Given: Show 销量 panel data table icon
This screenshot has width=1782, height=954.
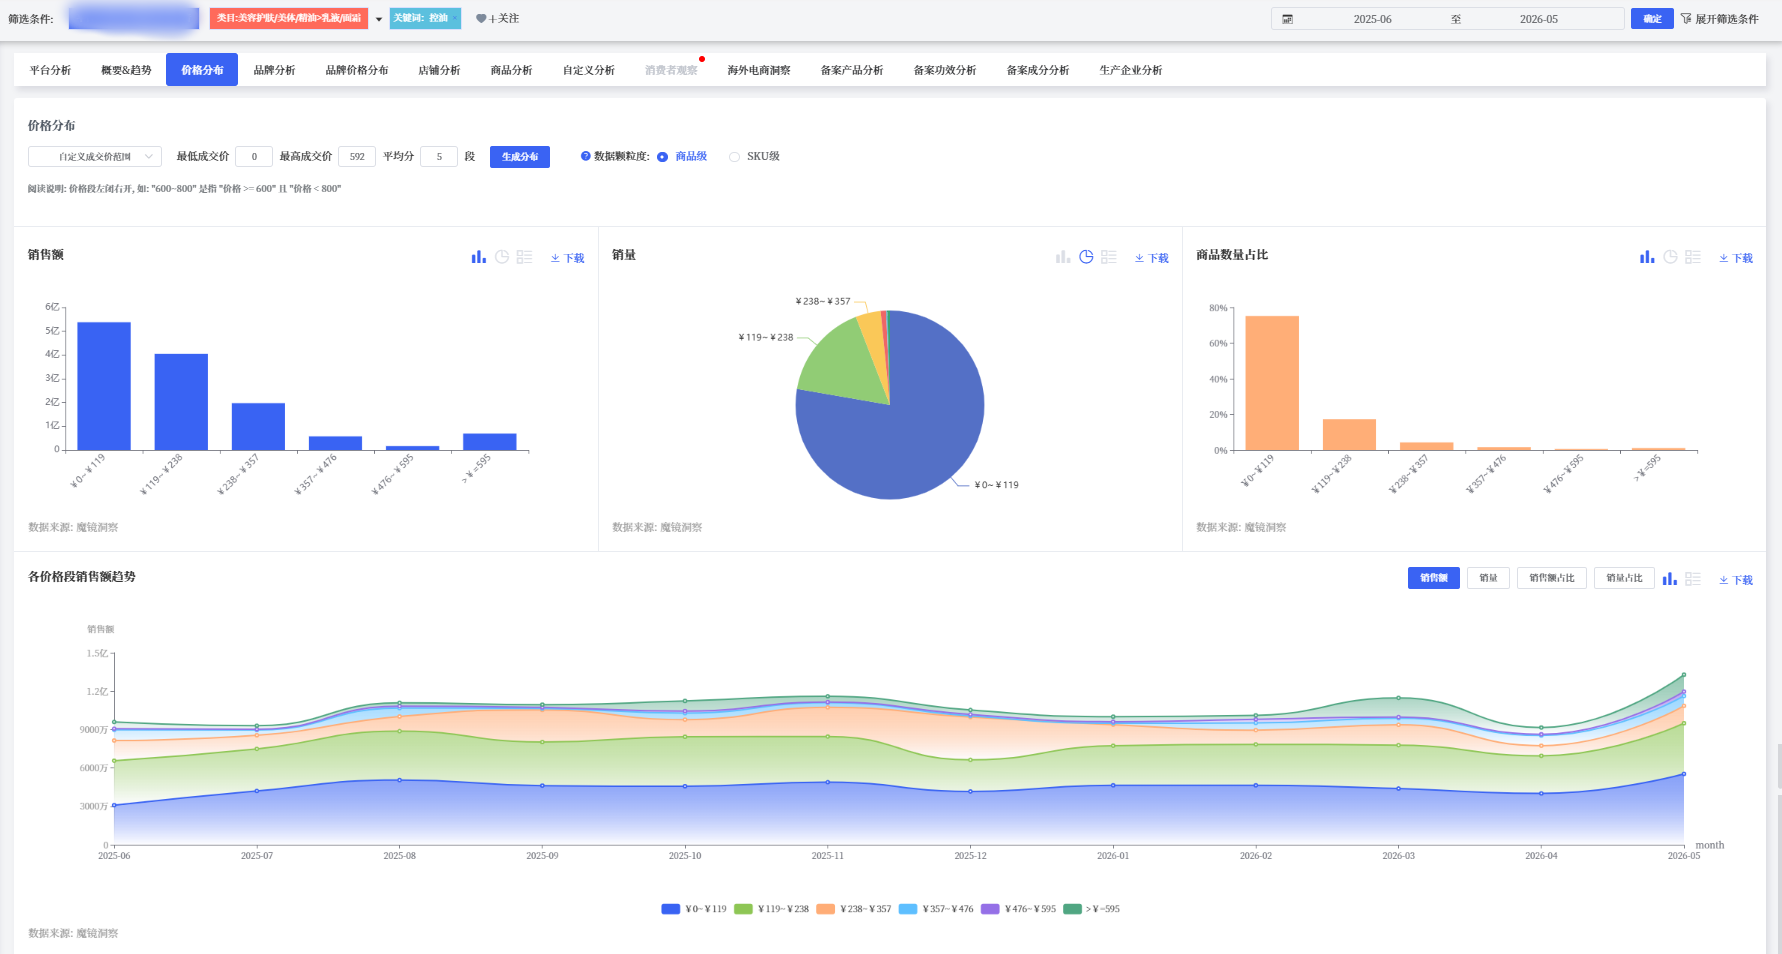Looking at the screenshot, I should click(1109, 257).
